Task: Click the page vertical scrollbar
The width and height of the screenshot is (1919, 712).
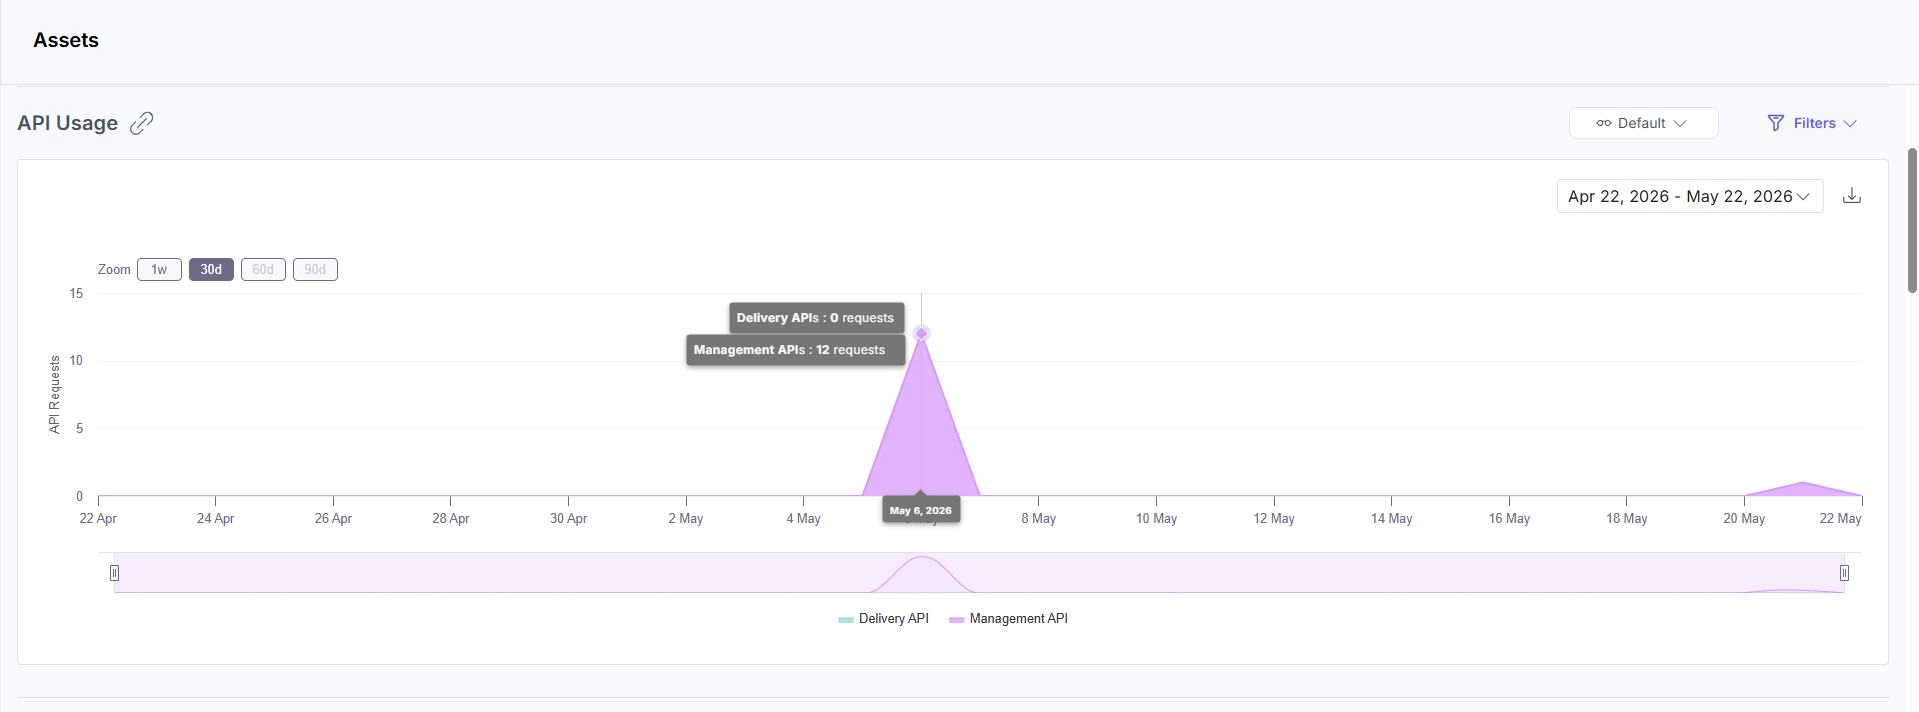Action: (x=1912, y=220)
